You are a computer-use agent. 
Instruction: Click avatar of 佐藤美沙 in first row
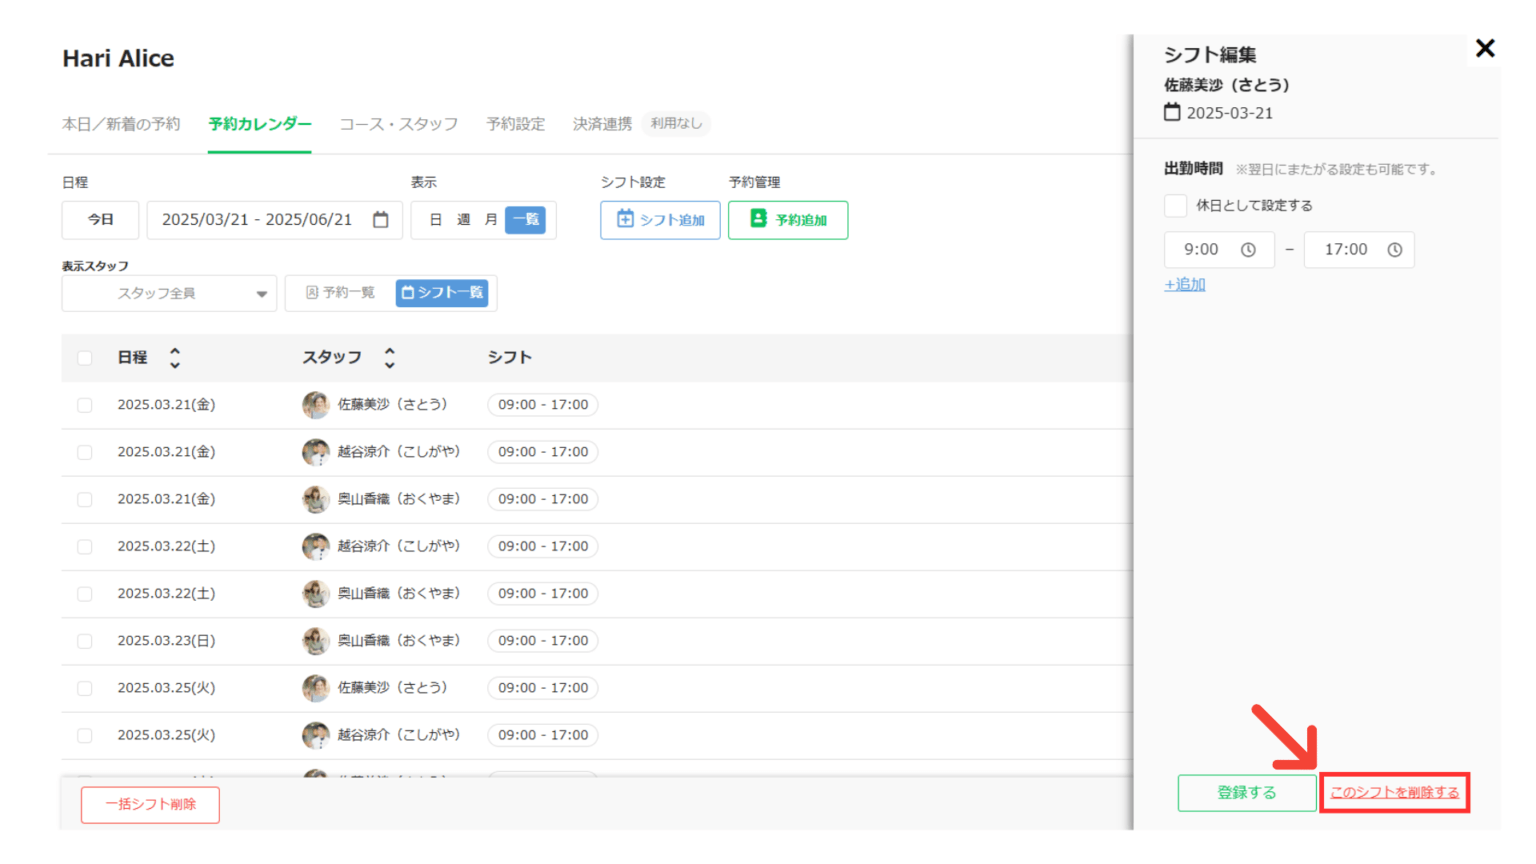click(x=316, y=405)
